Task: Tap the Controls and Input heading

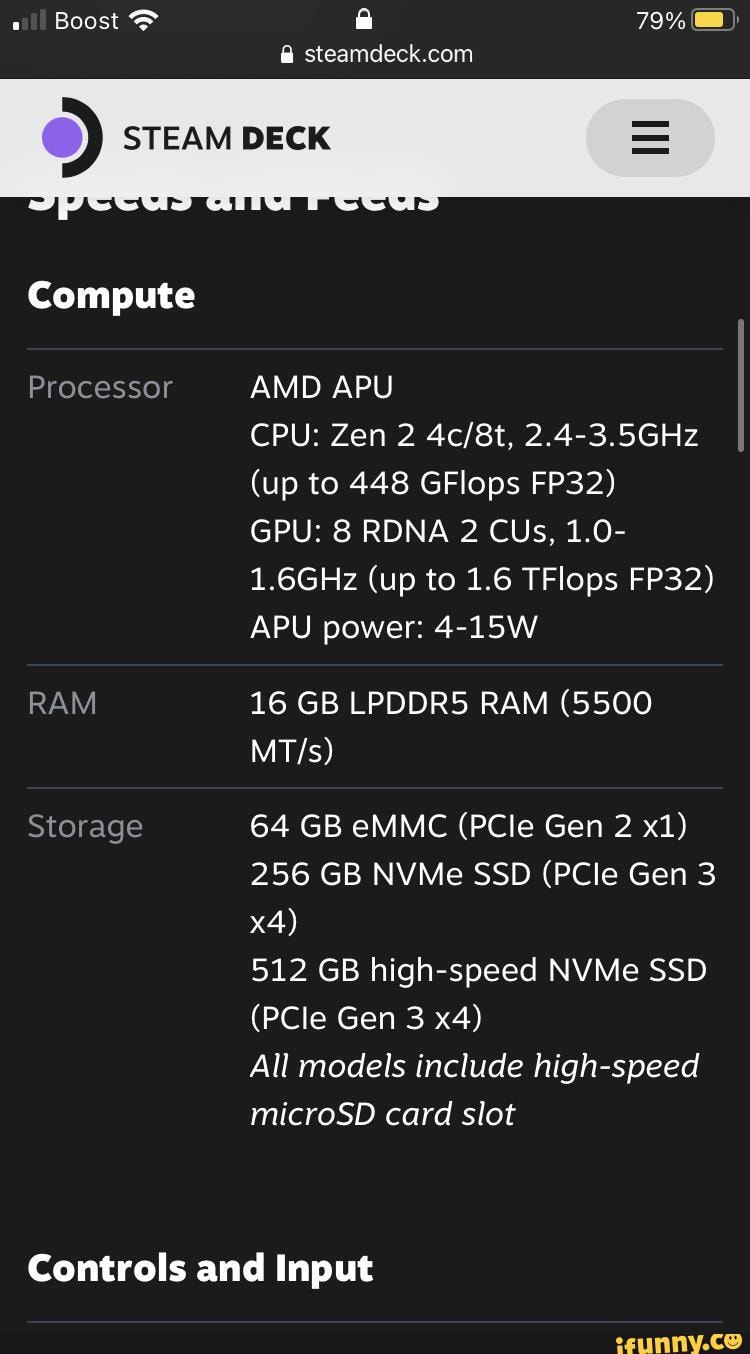Action: click(x=200, y=1267)
